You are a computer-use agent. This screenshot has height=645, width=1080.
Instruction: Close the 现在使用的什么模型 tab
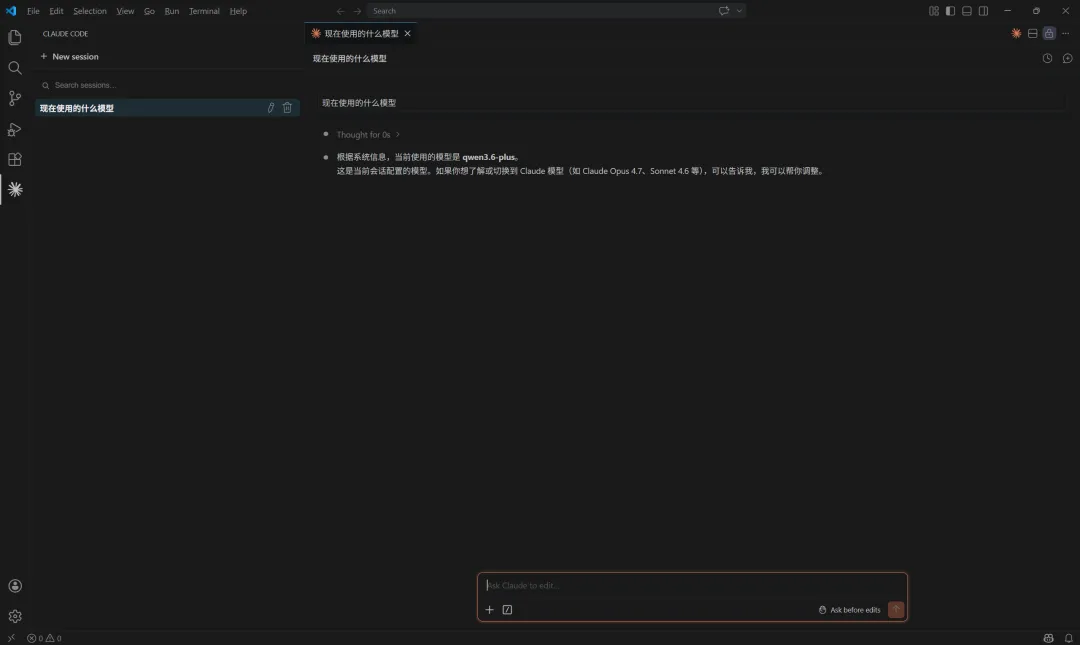point(407,33)
